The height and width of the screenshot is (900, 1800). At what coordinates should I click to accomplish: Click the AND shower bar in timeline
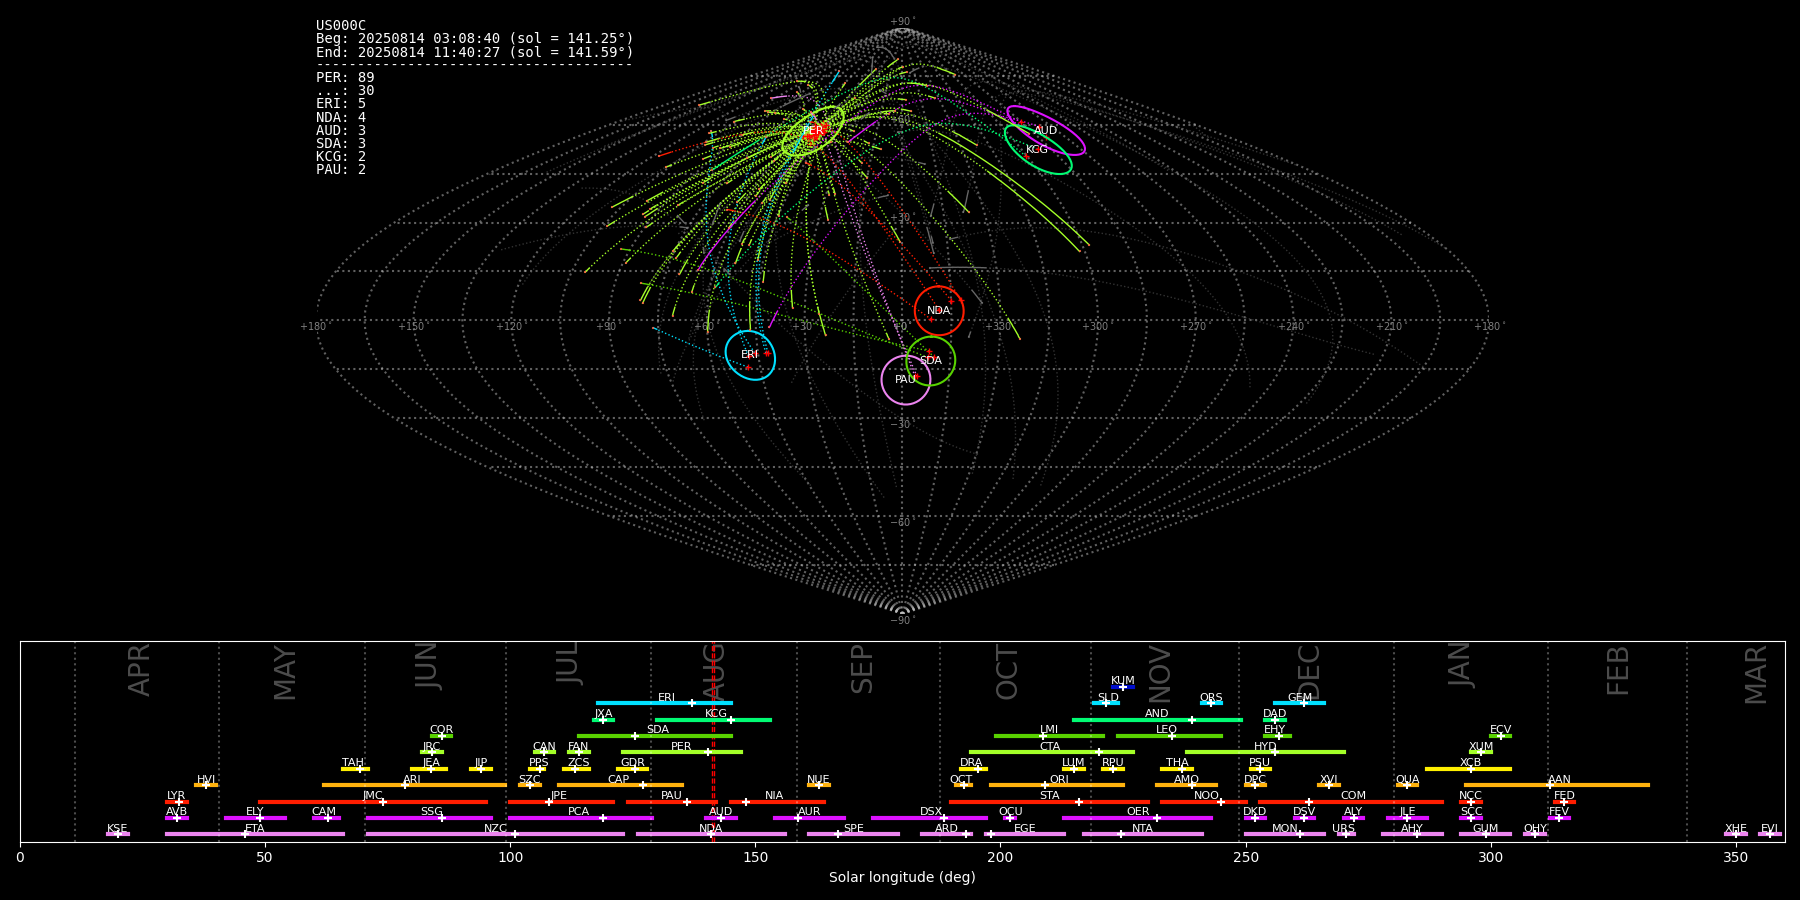1157,719
